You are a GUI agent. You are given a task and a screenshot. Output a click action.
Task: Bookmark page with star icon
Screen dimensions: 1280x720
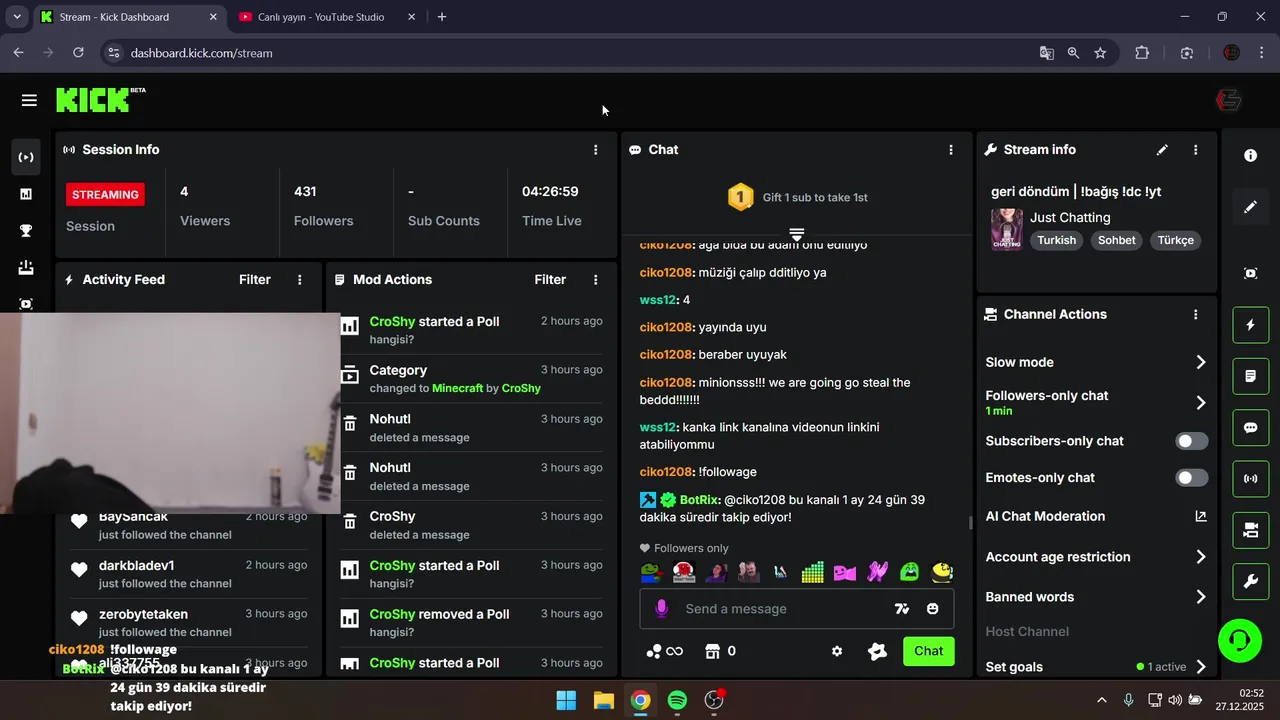(1100, 53)
